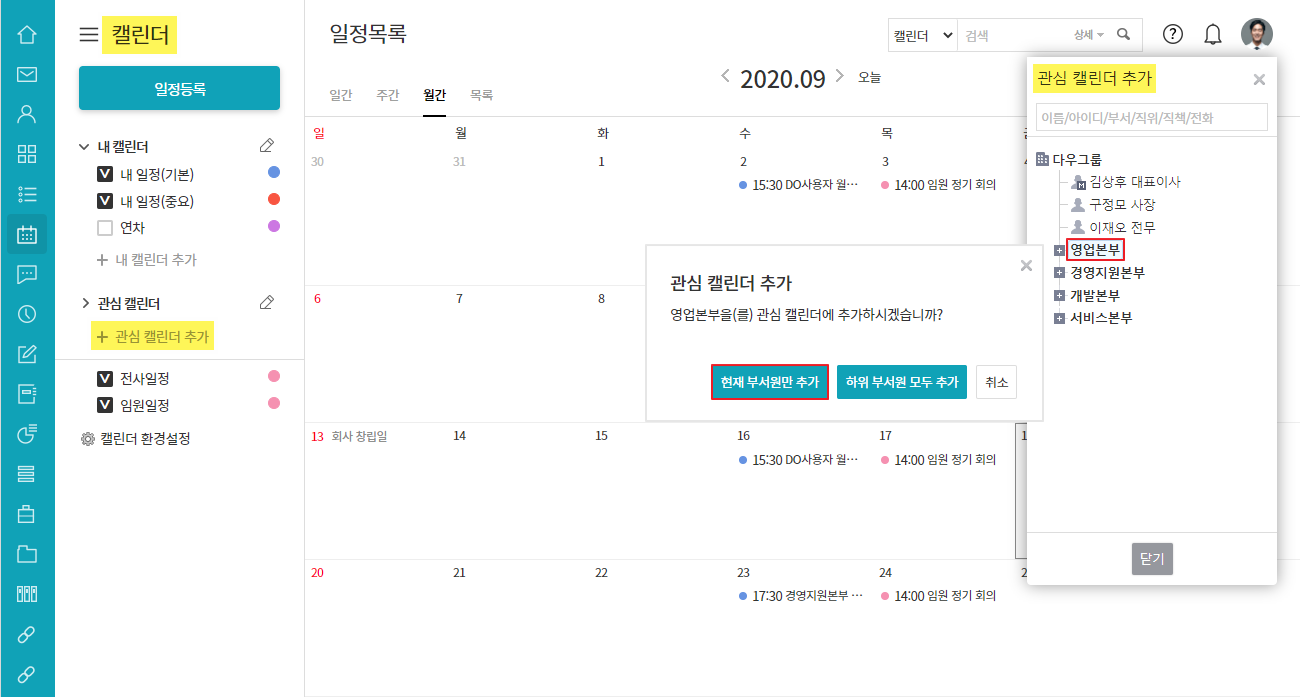Image resolution: width=1300 pixels, height=697 pixels.
Task: Enable the 연차 calendar checkbox
Action: 105,228
